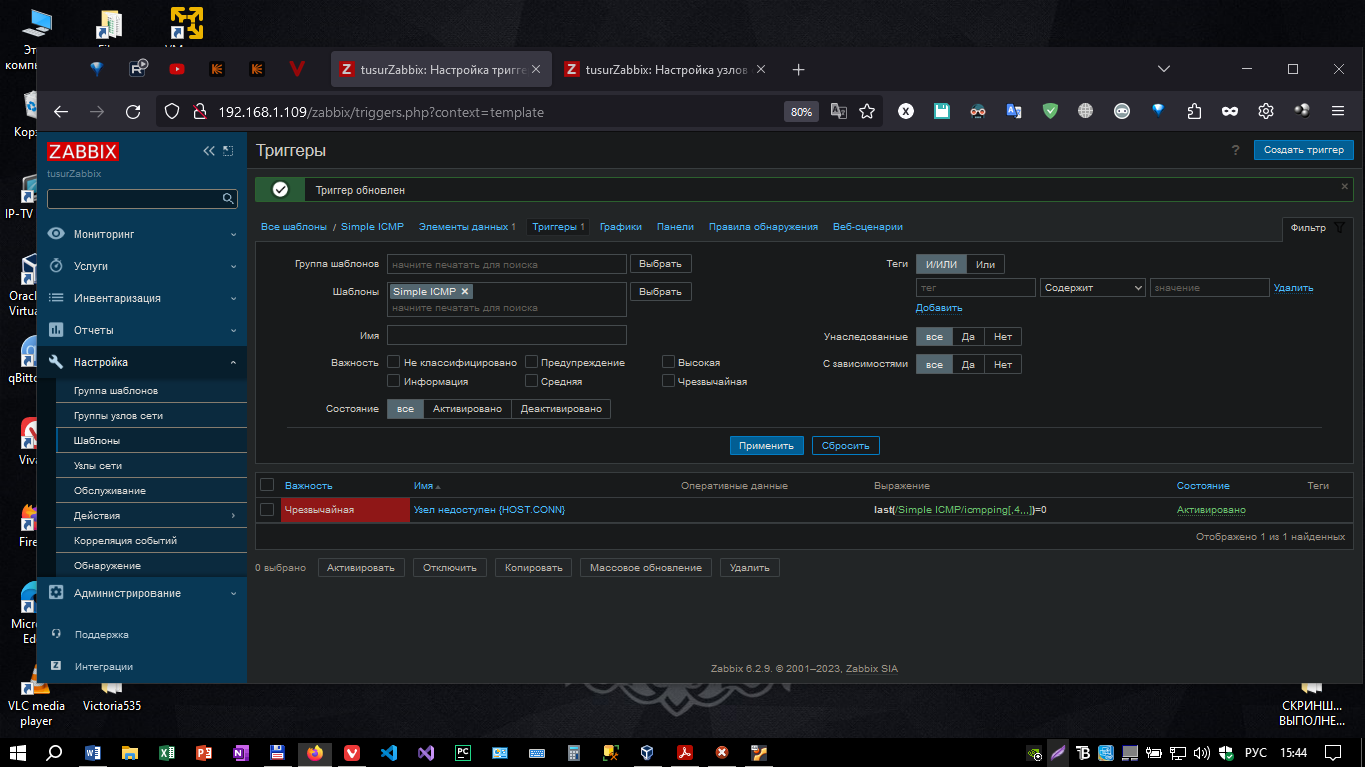The height and width of the screenshot is (767, 1365).
Task: Click the 'Добавить' tag link
Action: coord(939,308)
